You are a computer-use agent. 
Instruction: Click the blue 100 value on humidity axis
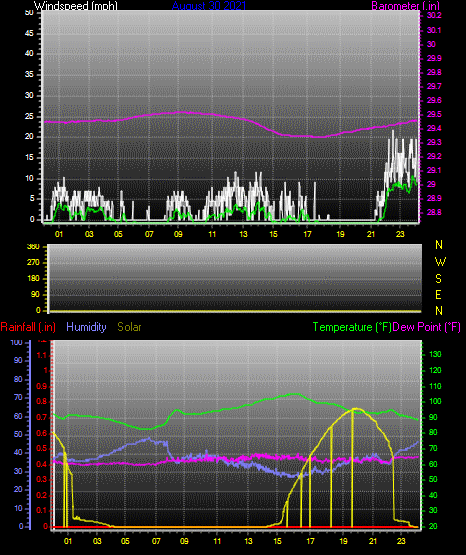click(17, 342)
